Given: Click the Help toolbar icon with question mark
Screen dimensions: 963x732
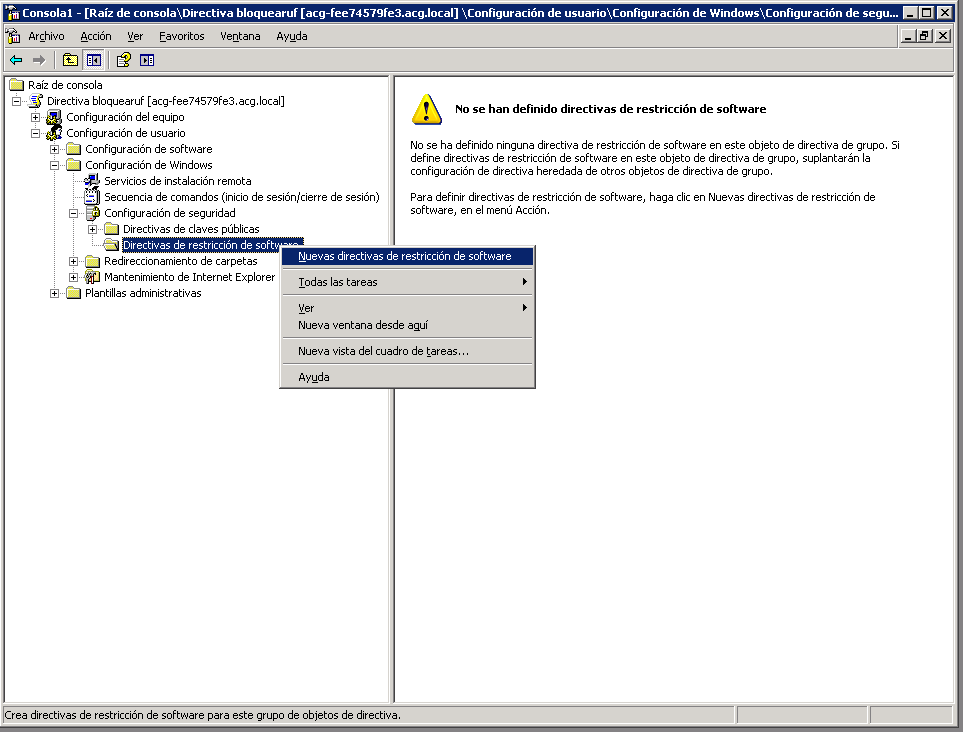Looking at the screenshot, I should tap(124, 60).
